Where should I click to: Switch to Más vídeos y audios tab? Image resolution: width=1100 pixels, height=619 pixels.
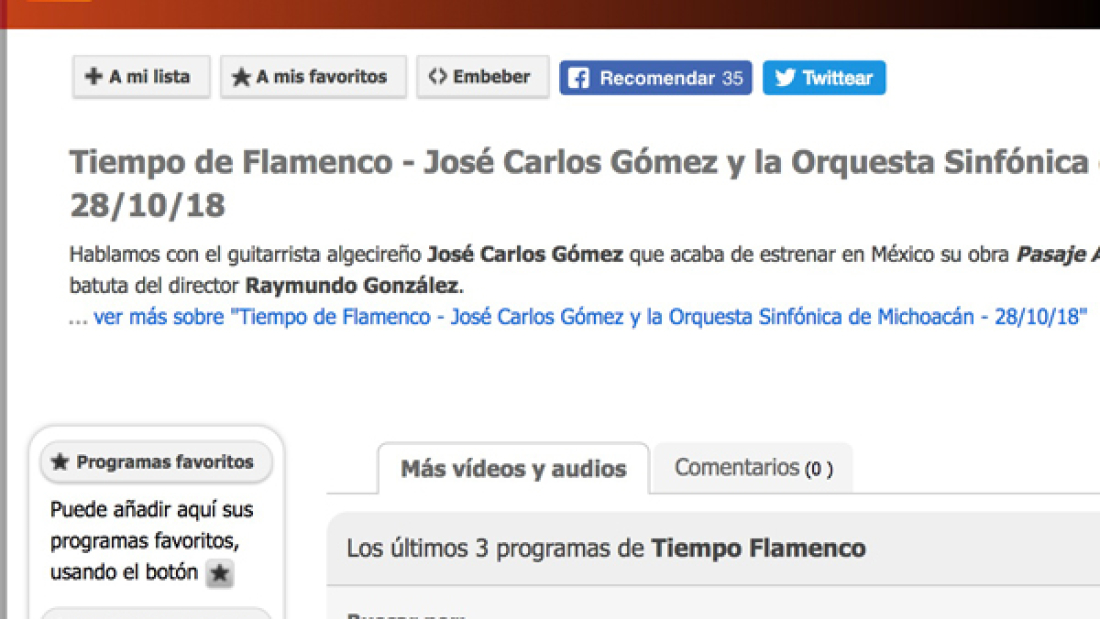point(513,468)
